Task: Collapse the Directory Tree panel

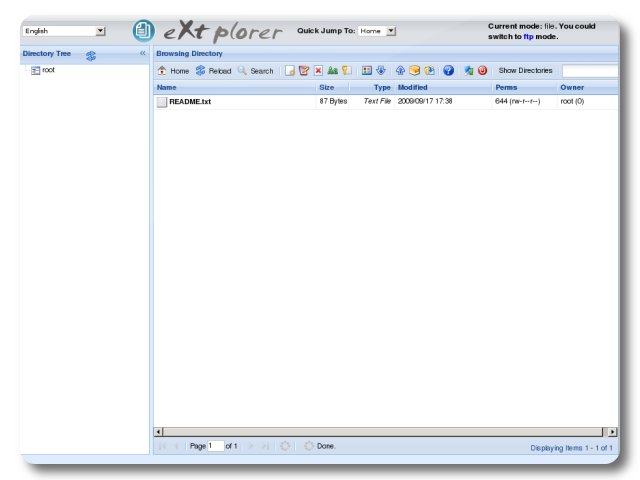Action: 142,53
